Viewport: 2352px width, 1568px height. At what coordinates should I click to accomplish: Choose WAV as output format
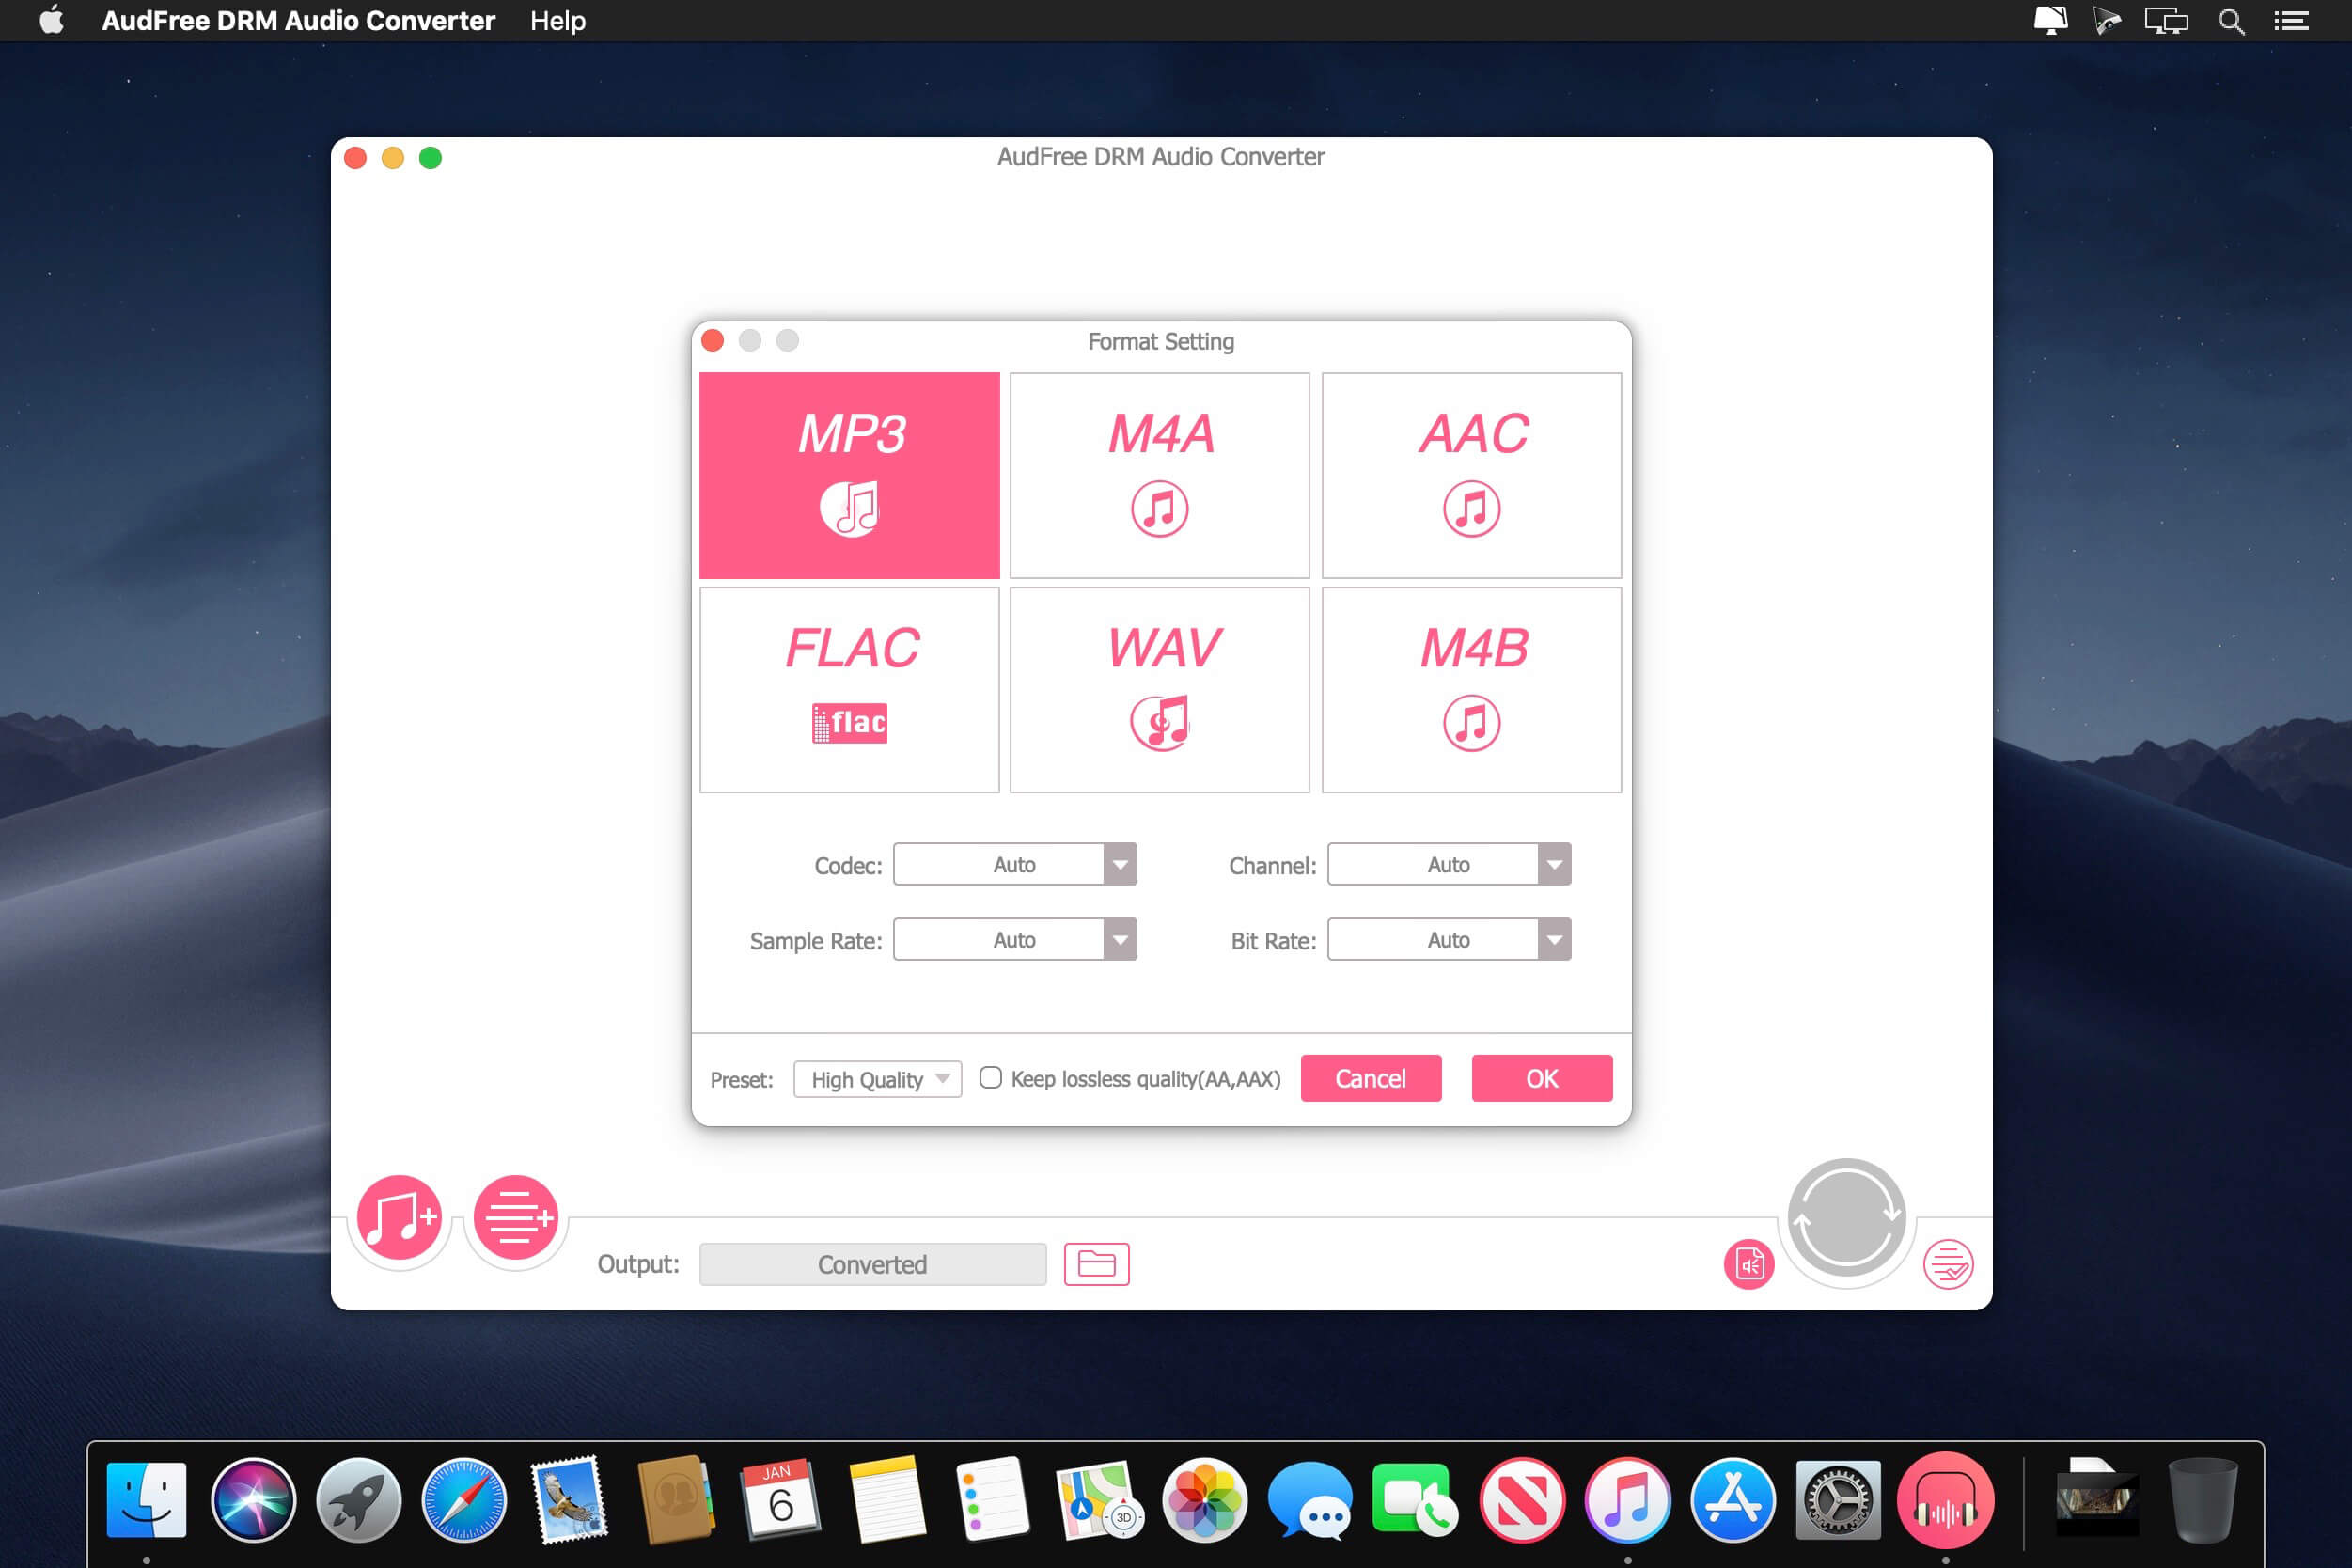pos(1159,689)
